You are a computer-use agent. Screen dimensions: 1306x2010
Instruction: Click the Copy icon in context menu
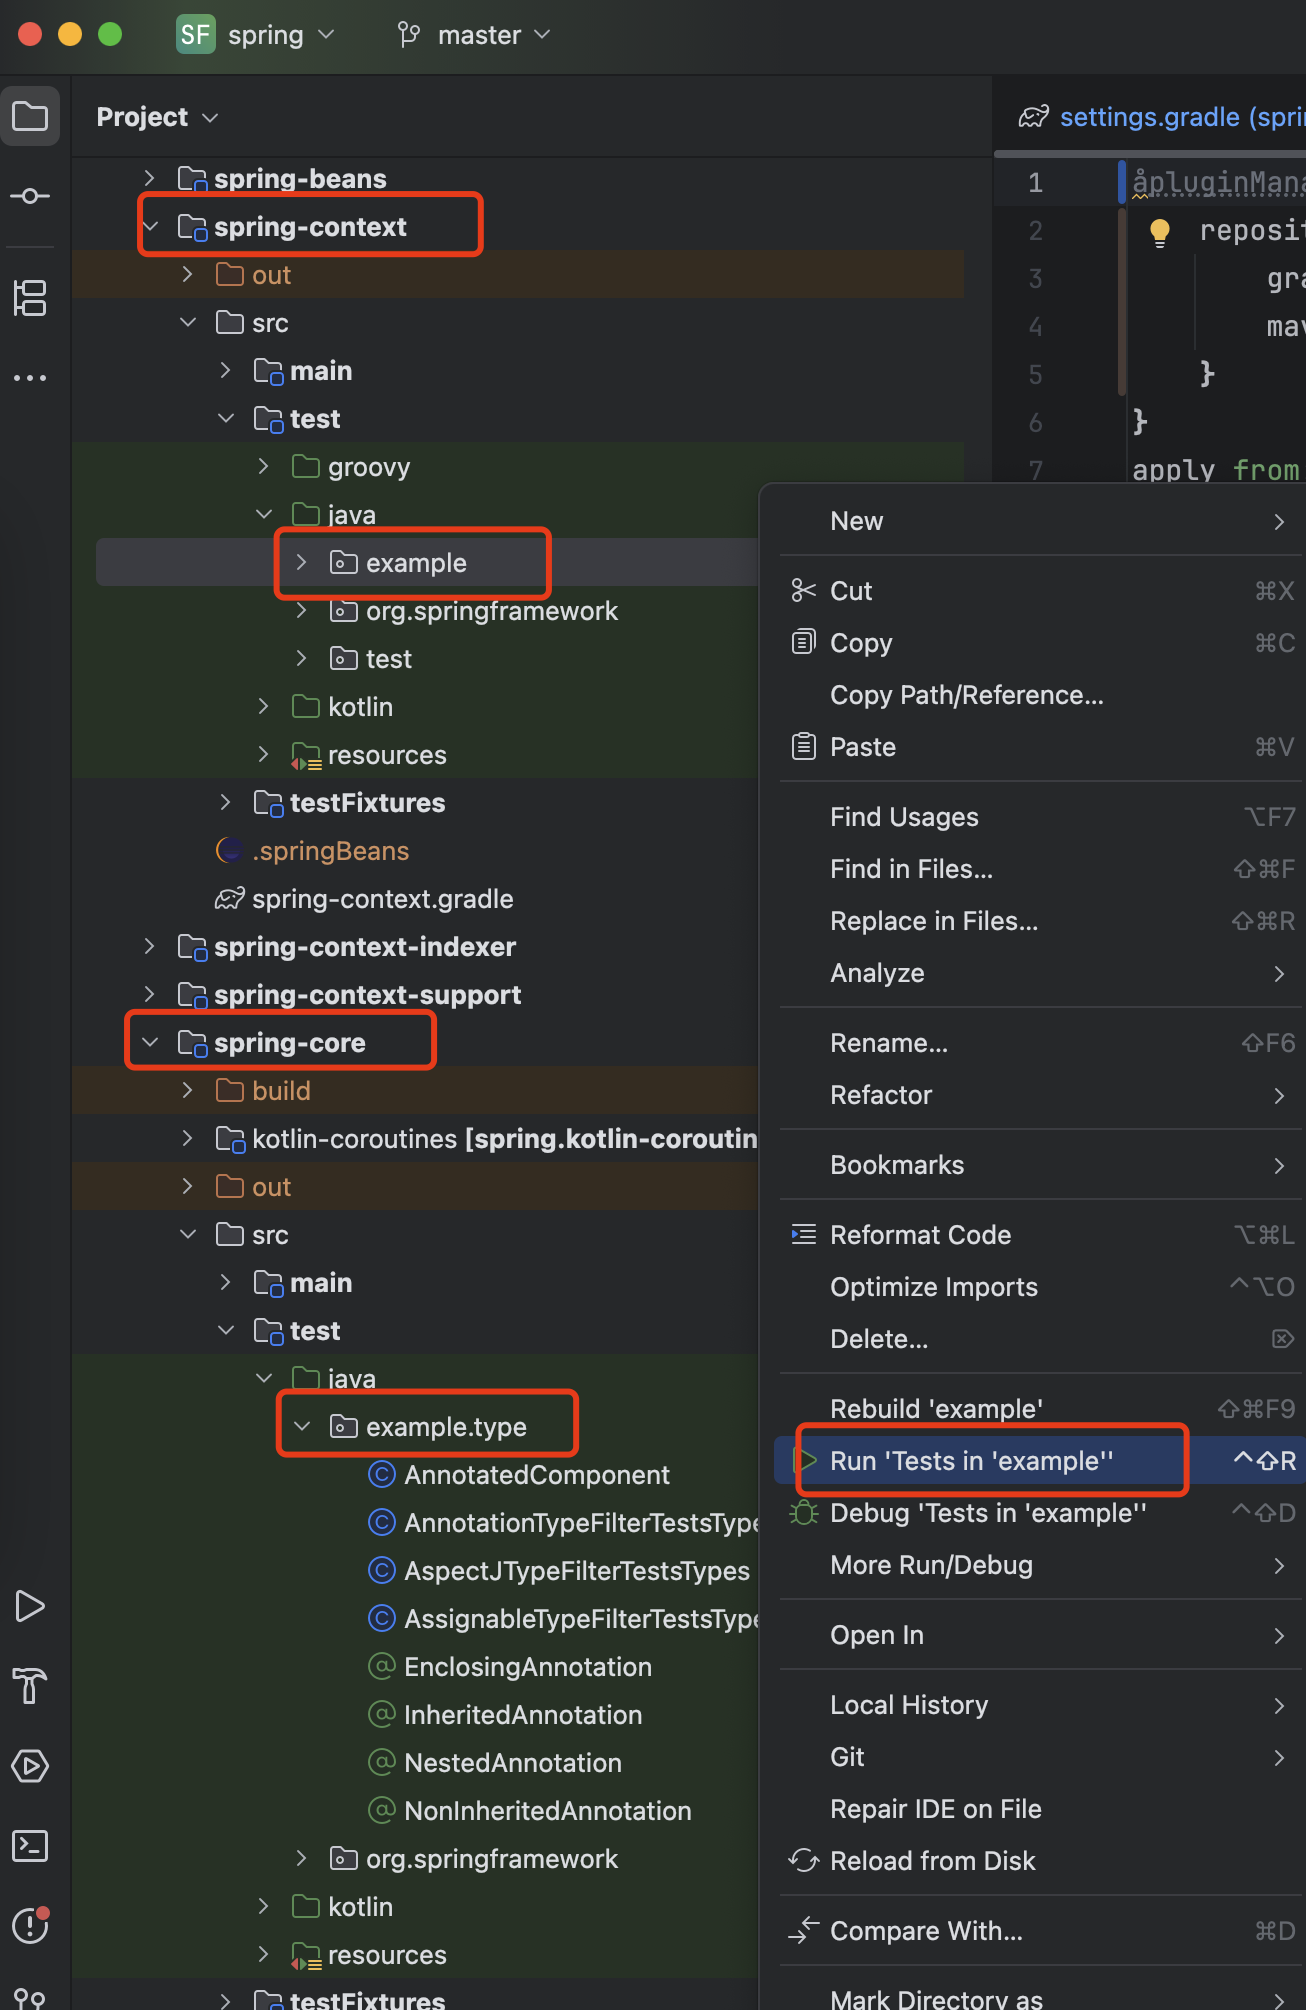point(804,642)
